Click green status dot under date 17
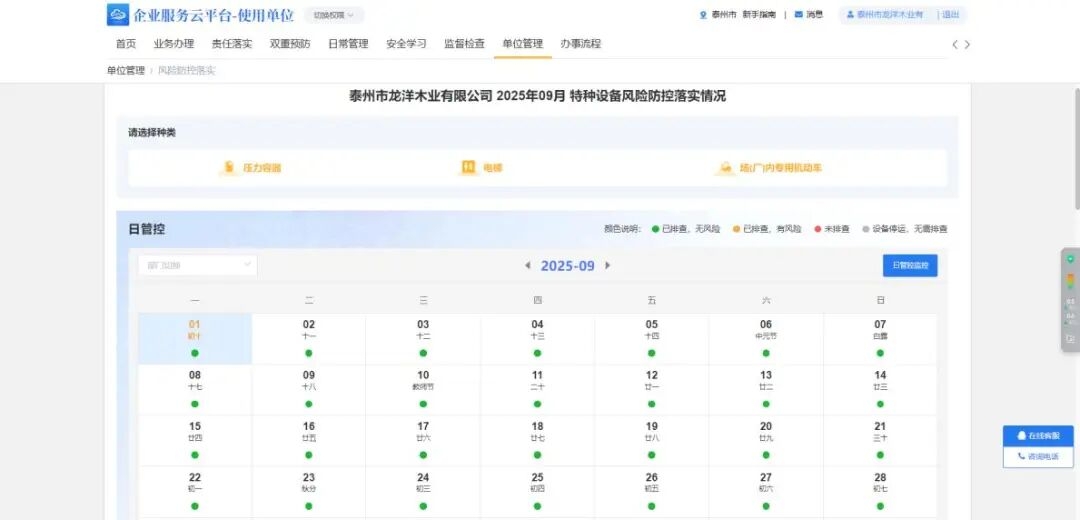 pos(423,455)
